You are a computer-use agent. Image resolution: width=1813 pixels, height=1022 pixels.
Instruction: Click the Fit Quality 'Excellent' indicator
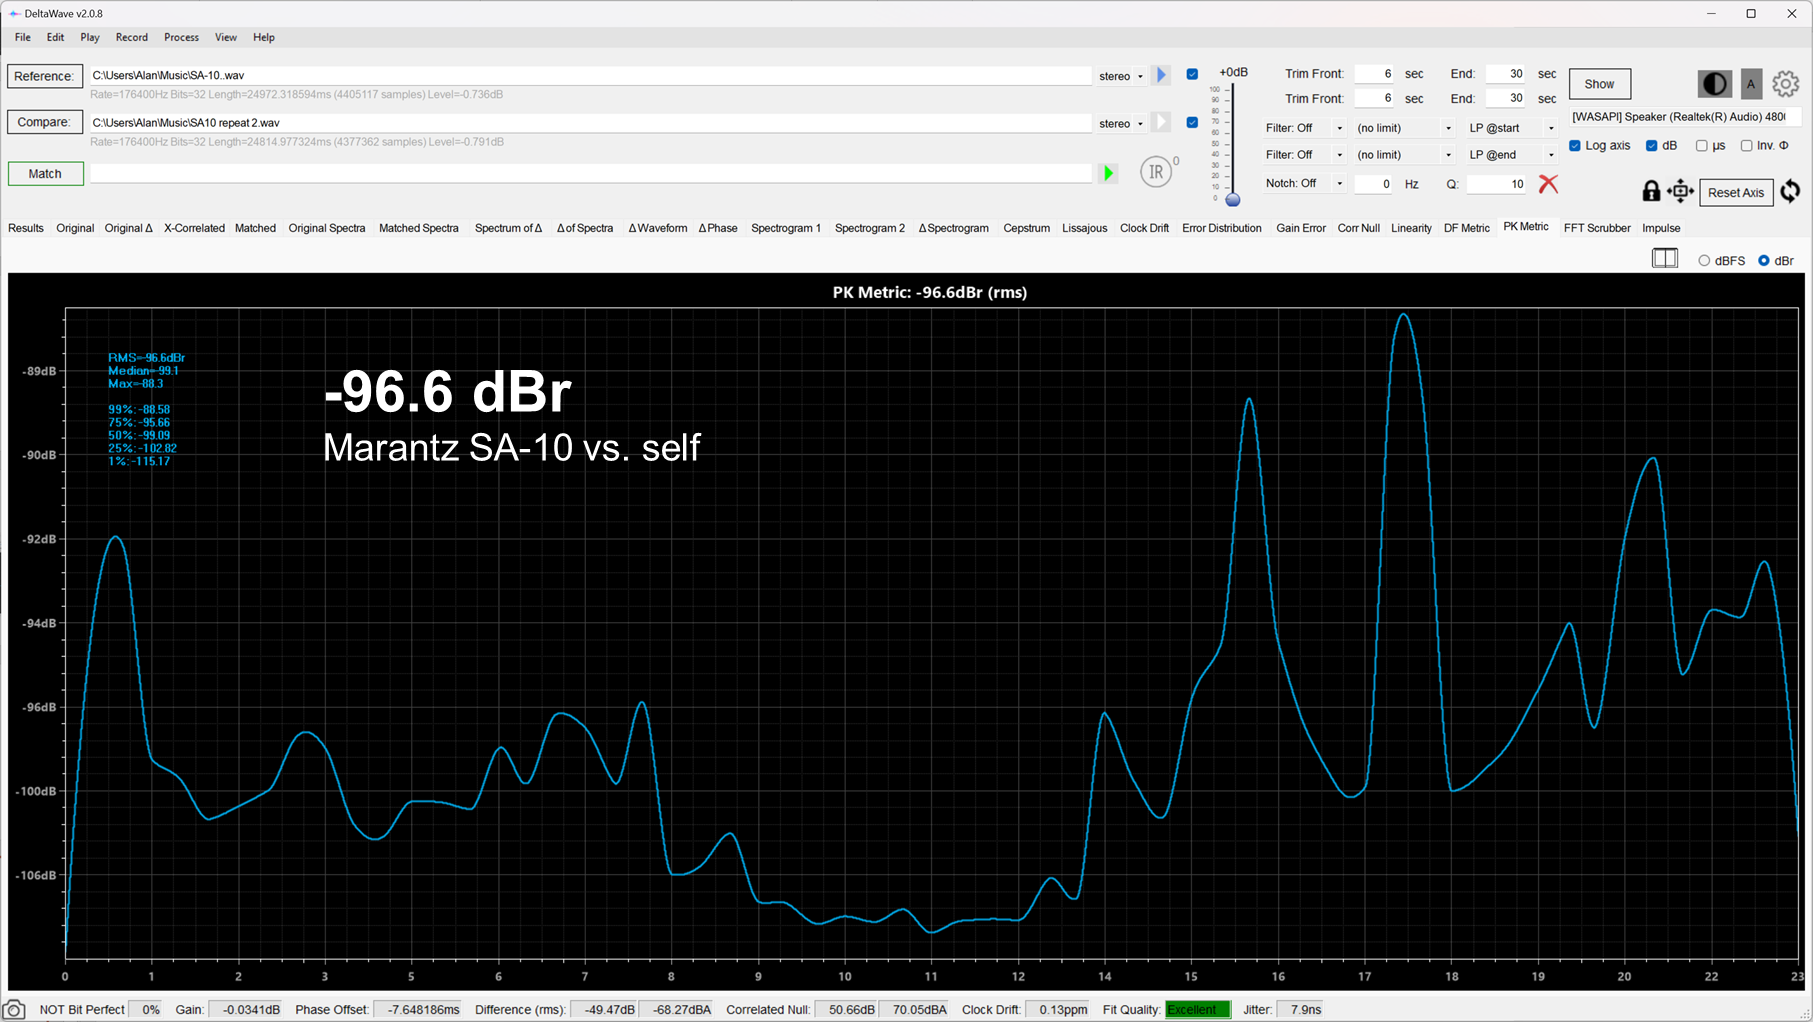1197,1010
